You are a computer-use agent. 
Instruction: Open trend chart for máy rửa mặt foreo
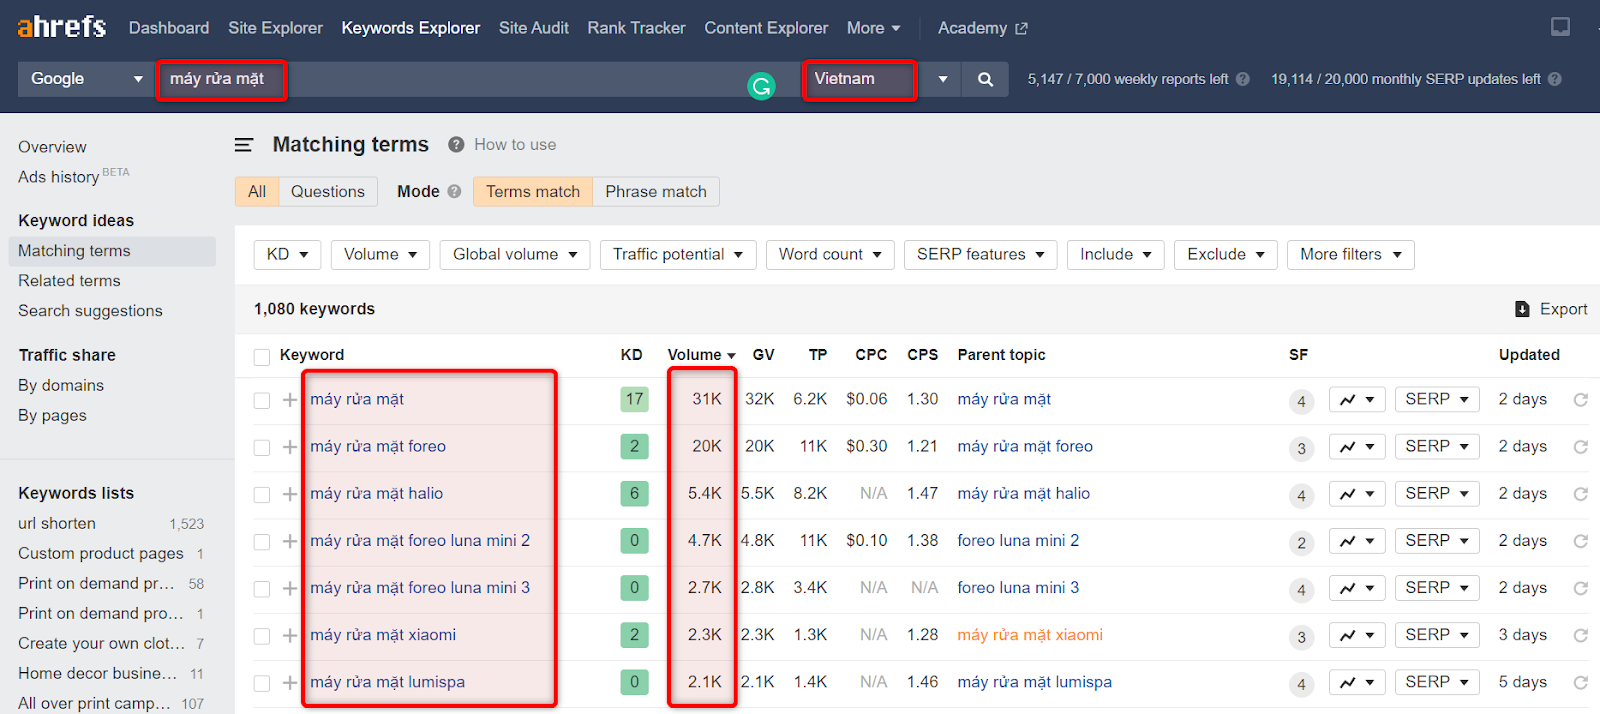click(1357, 447)
